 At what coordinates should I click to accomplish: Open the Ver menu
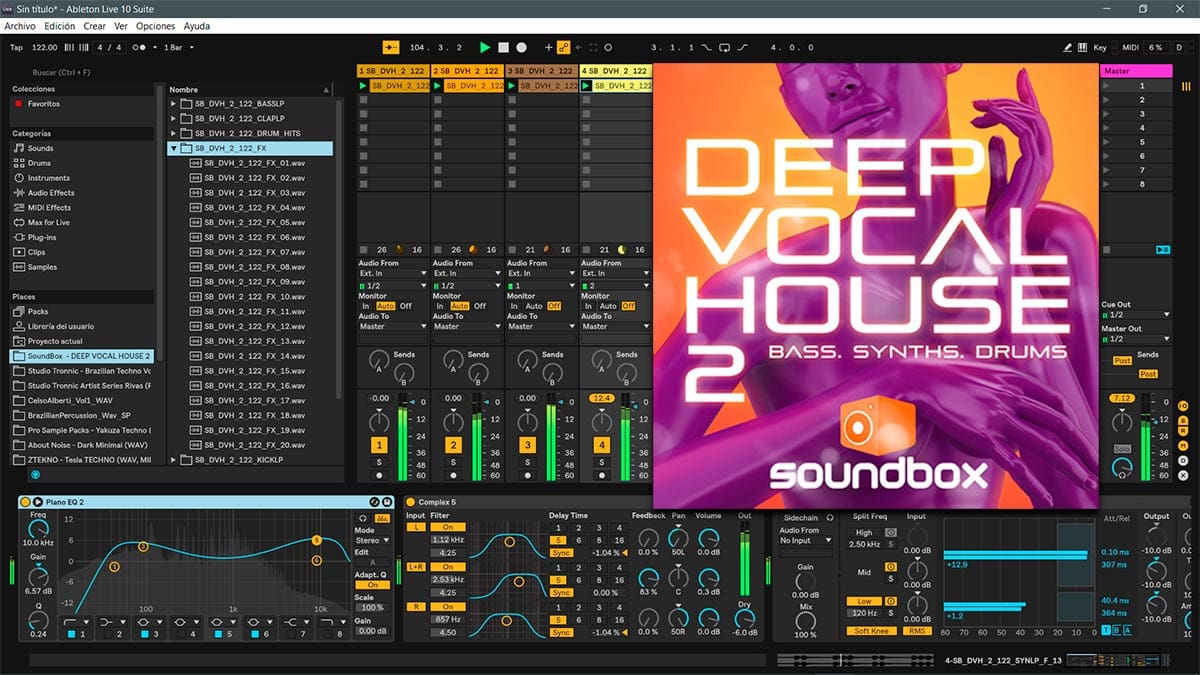[x=121, y=26]
